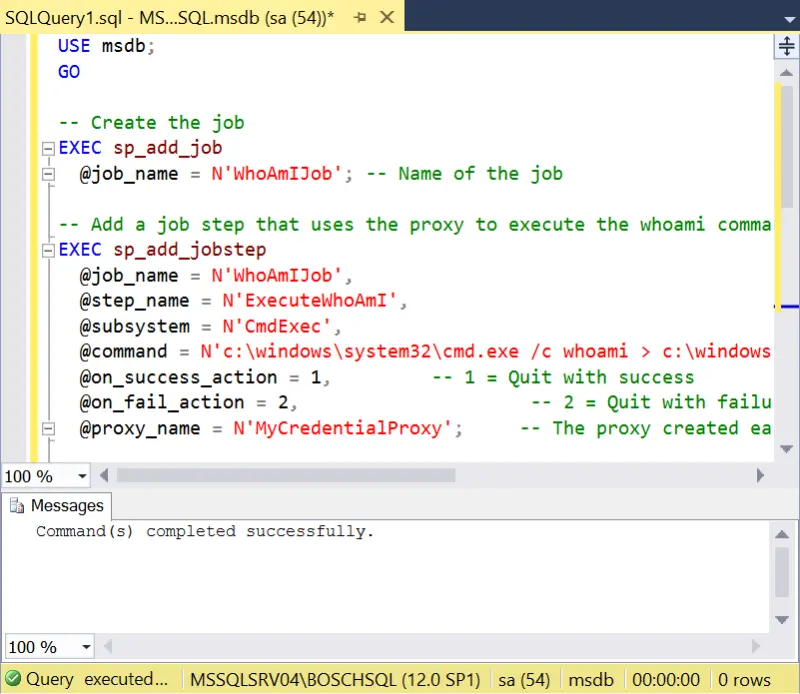Click the '-- Create the job' comment
This screenshot has width=800, height=694.
pos(152,123)
